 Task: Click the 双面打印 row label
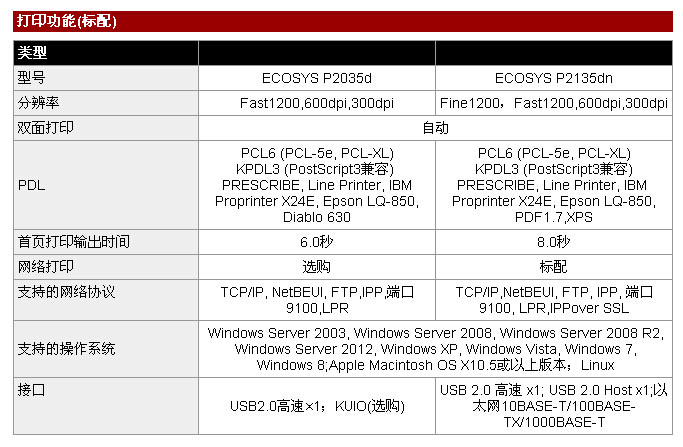coord(46,128)
